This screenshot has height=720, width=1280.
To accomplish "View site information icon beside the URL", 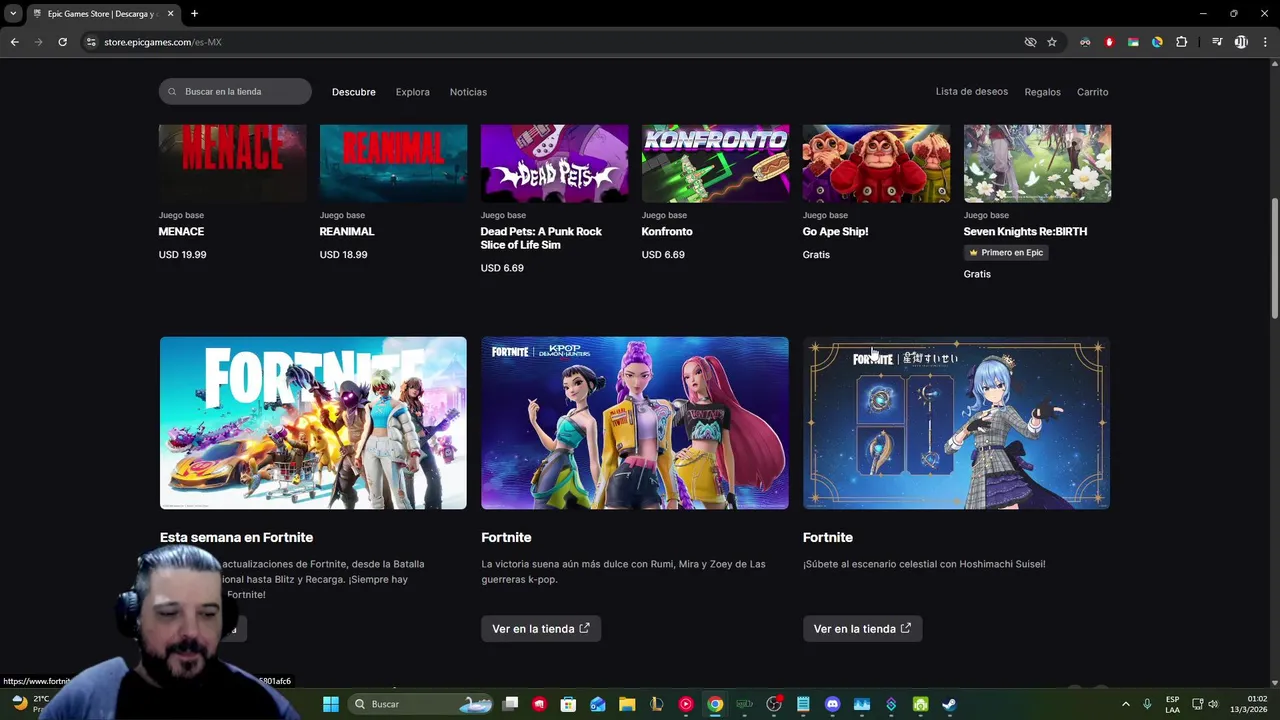I will coord(91,42).
